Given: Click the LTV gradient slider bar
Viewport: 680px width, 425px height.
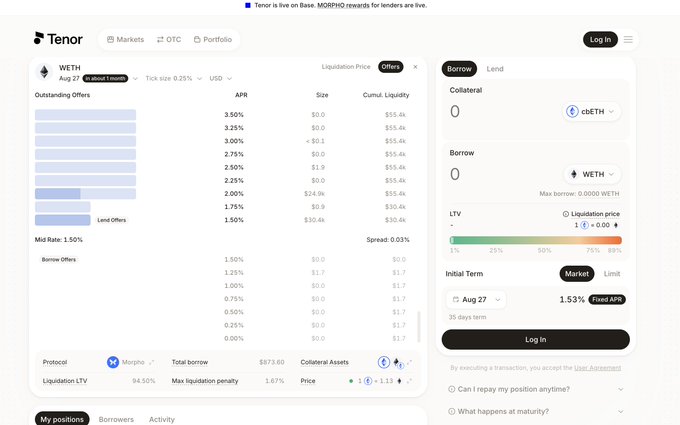Looking at the screenshot, I should tap(536, 240).
